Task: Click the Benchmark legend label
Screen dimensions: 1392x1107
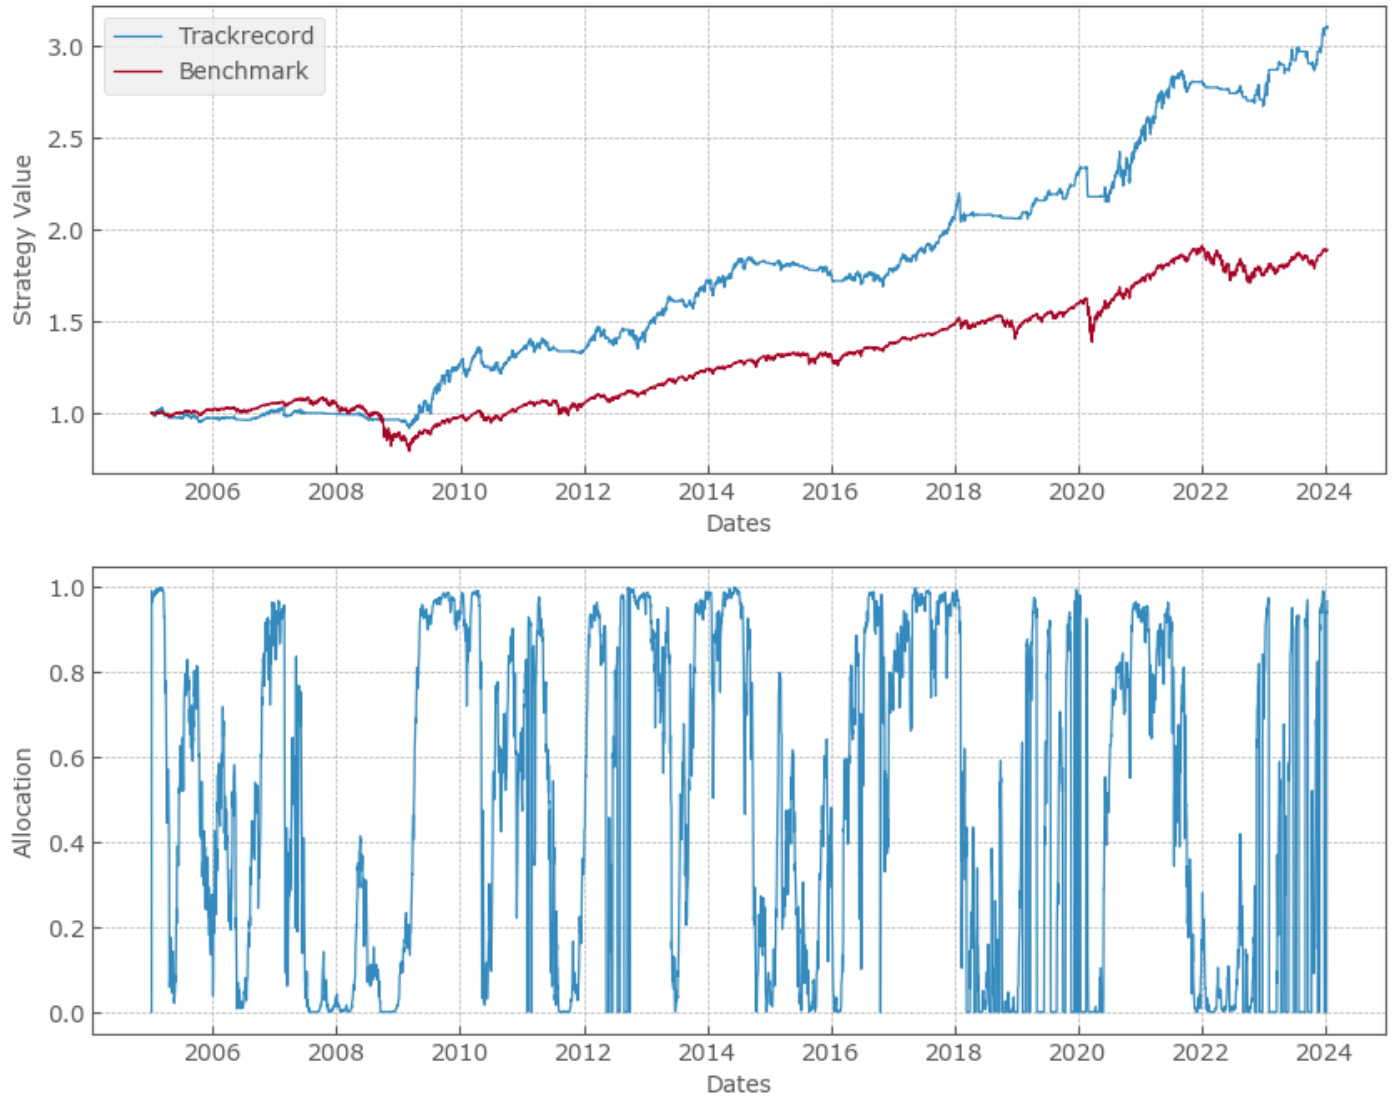Action: pyautogui.click(x=243, y=71)
